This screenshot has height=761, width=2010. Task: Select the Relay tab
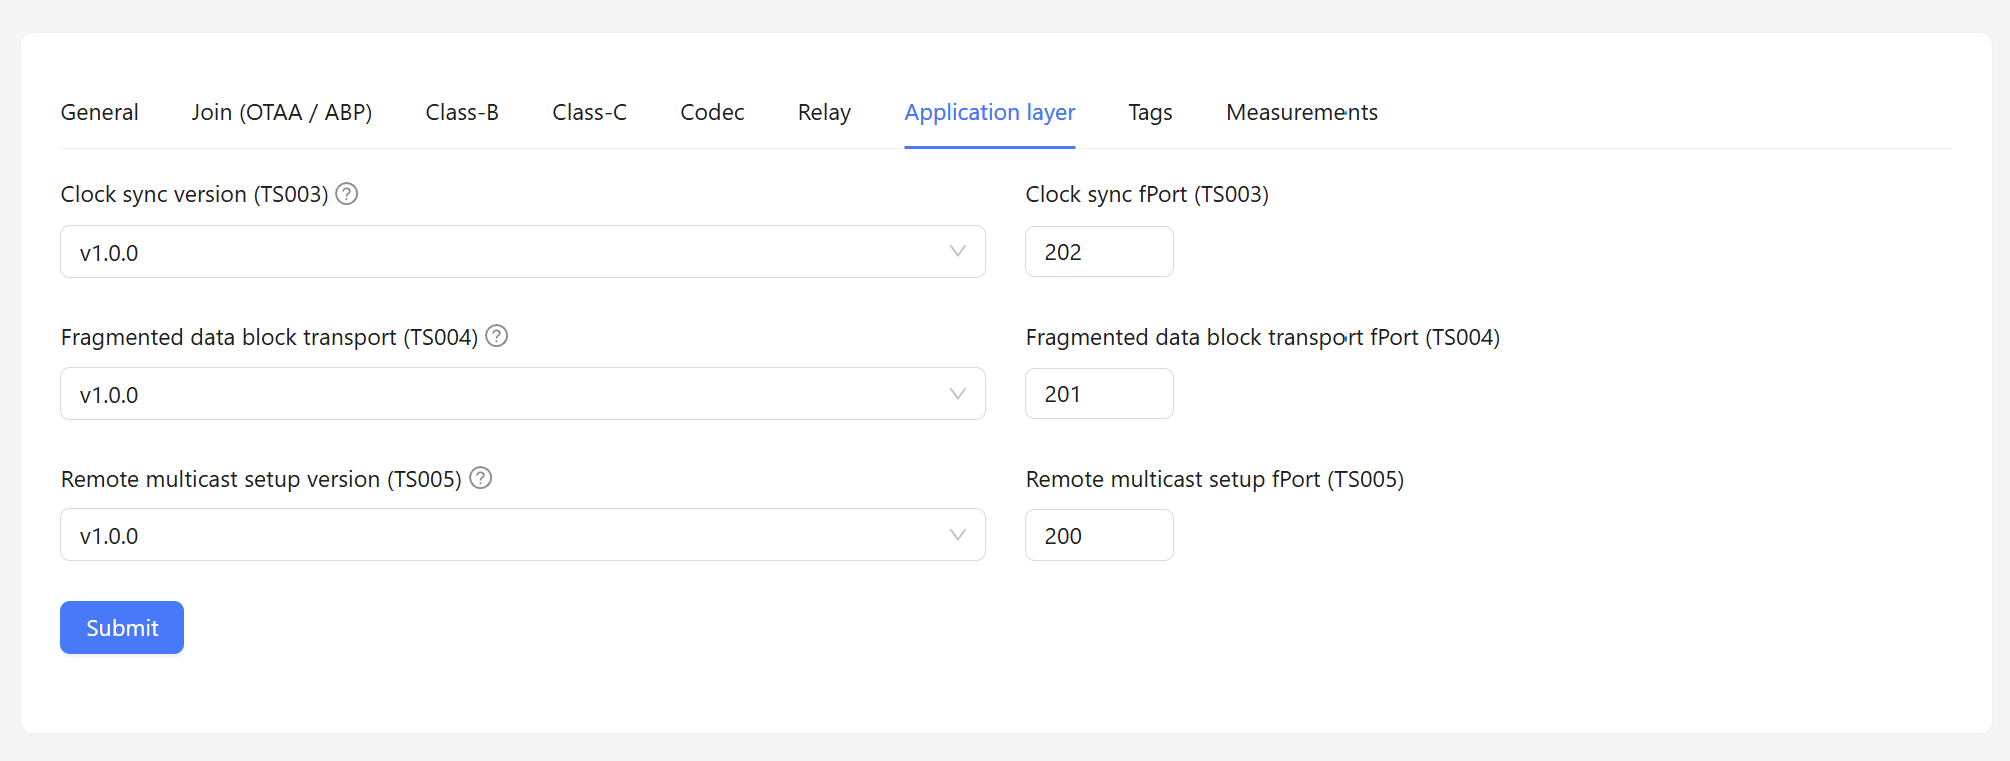(x=824, y=112)
